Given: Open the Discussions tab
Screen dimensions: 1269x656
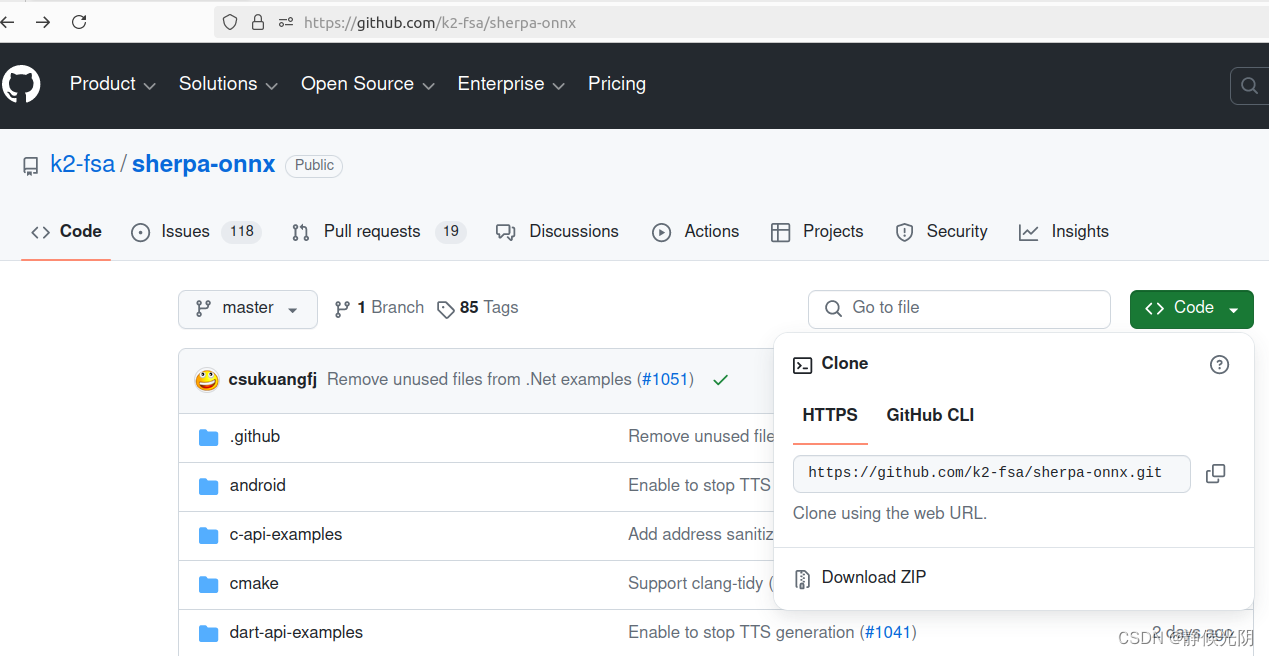Looking at the screenshot, I should [557, 232].
